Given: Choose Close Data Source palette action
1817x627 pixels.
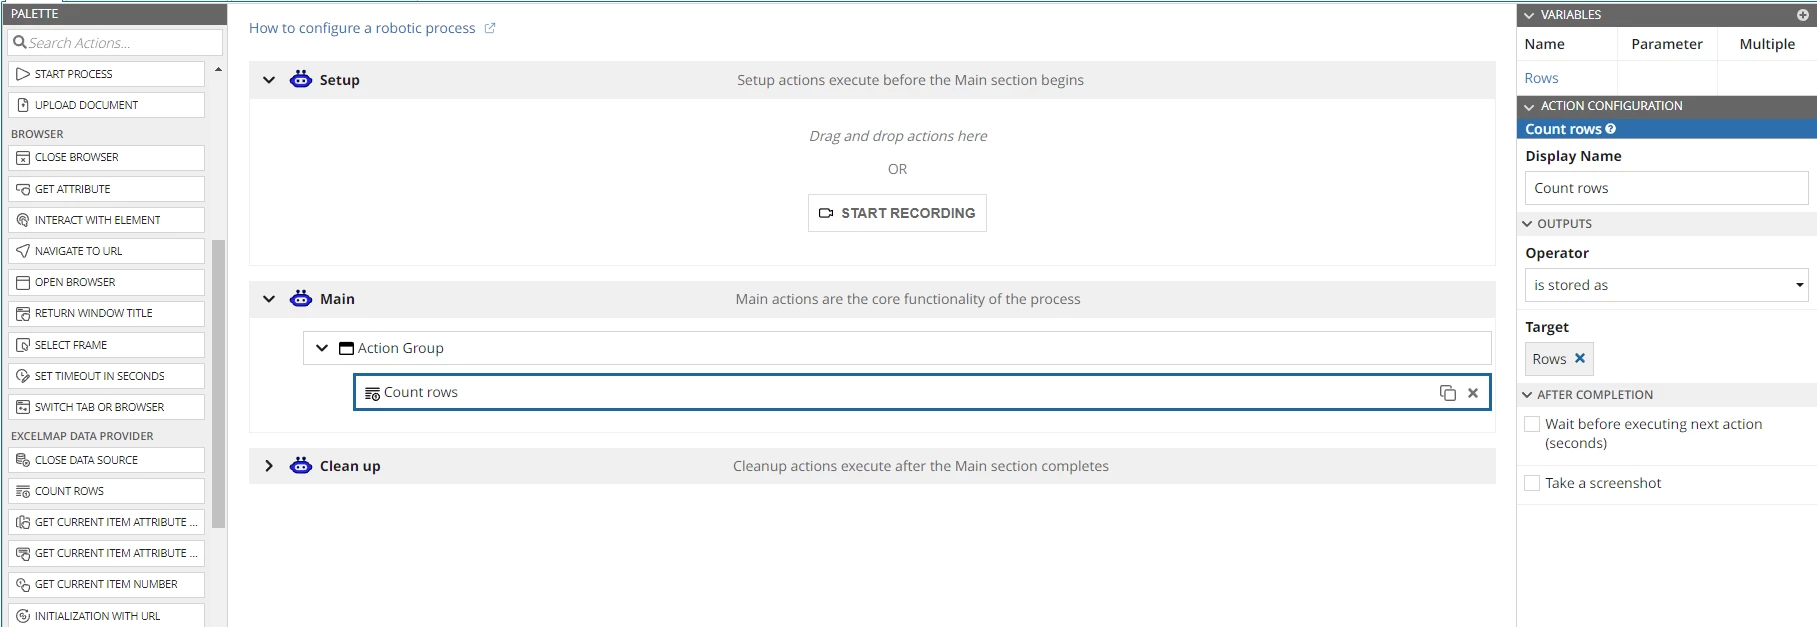Looking at the screenshot, I should tap(106, 460).
